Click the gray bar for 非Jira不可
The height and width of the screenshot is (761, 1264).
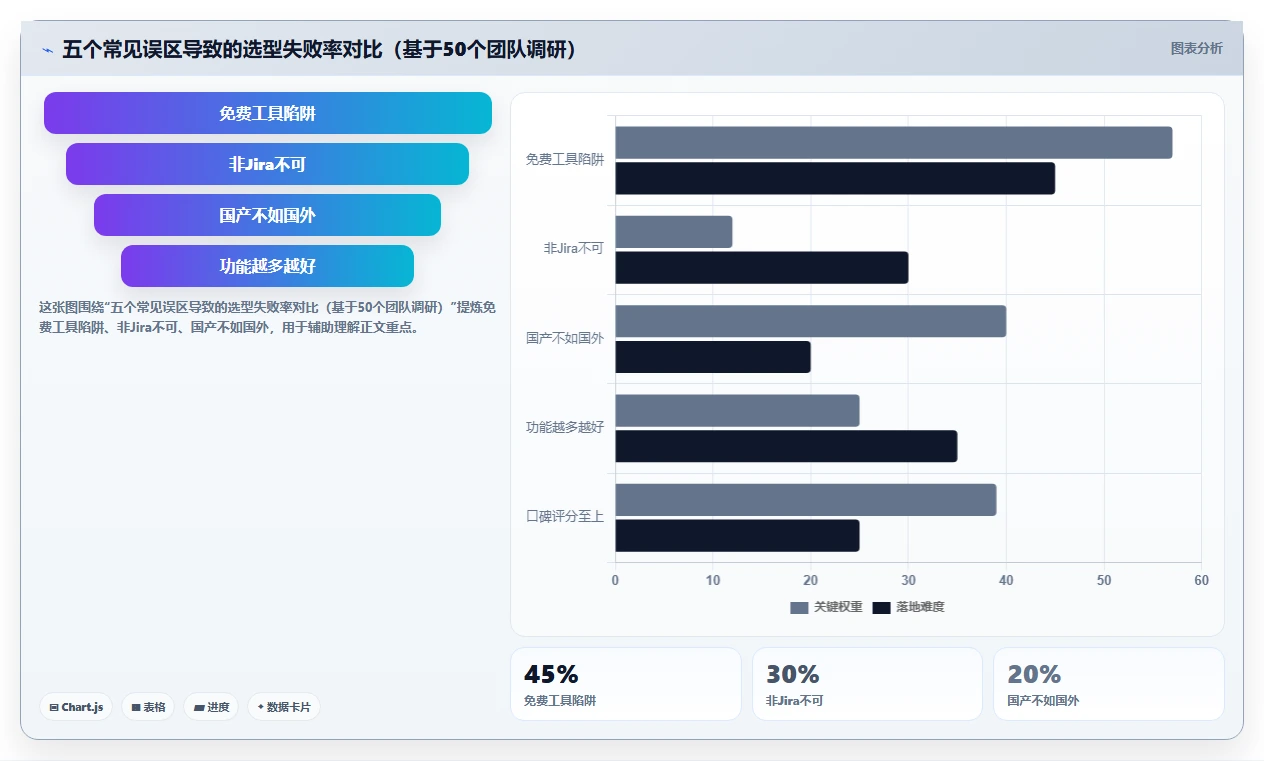coord(673,232)
